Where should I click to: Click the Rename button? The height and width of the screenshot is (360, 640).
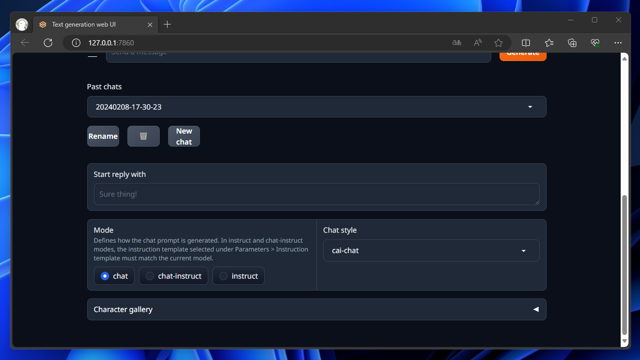pos(103,136)
